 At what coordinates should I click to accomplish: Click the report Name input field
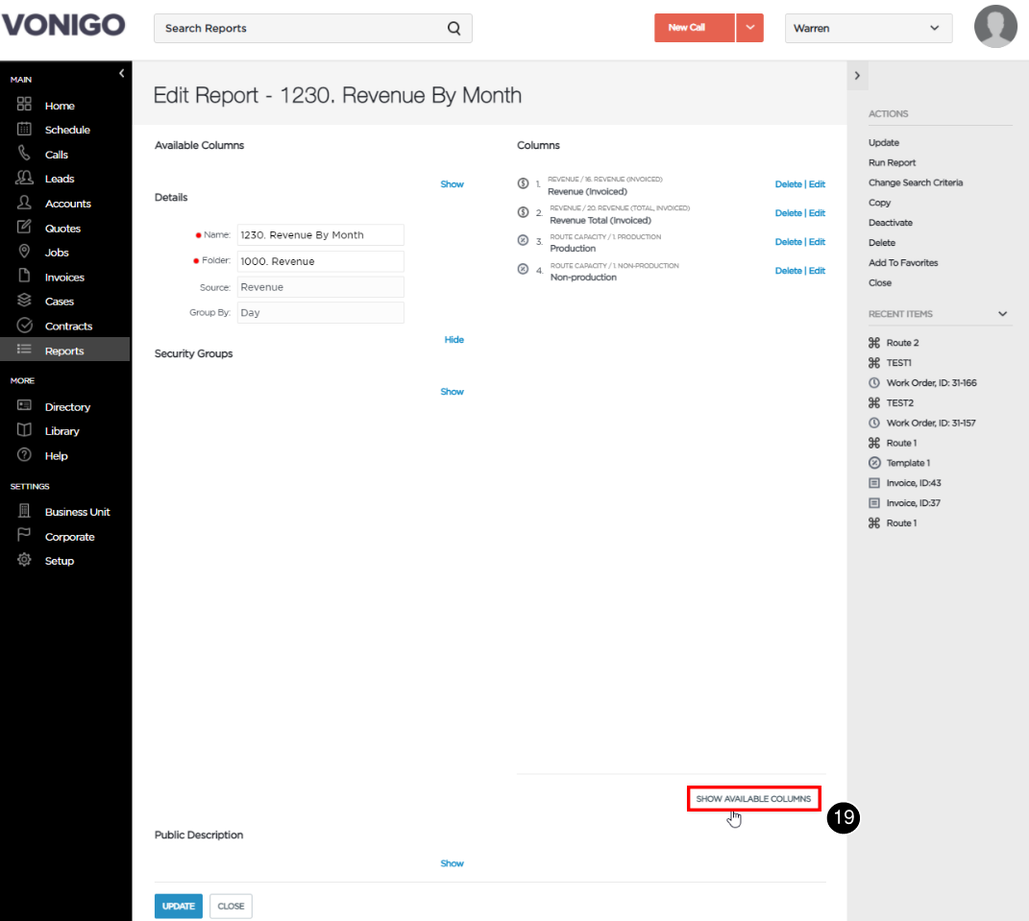point(320,235)
